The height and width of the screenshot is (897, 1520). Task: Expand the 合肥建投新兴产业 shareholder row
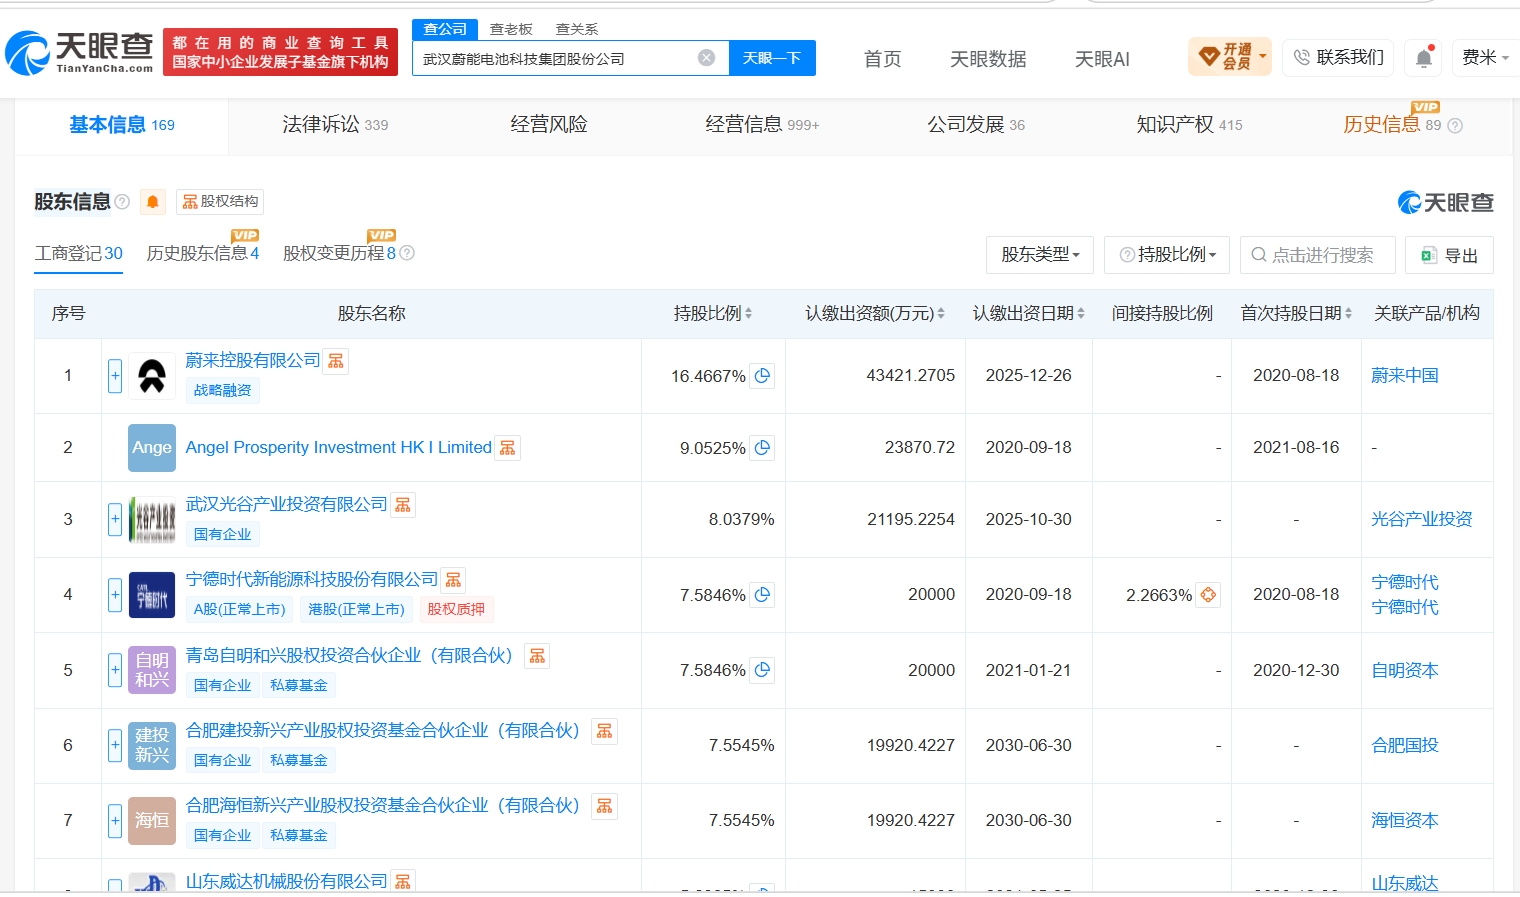click(115, 745)
